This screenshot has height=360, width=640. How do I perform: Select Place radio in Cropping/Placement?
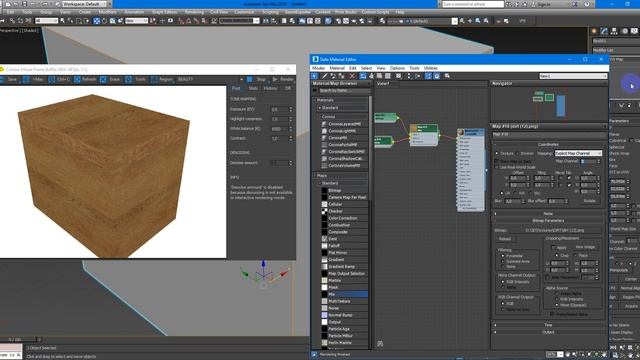click(575, 255)
